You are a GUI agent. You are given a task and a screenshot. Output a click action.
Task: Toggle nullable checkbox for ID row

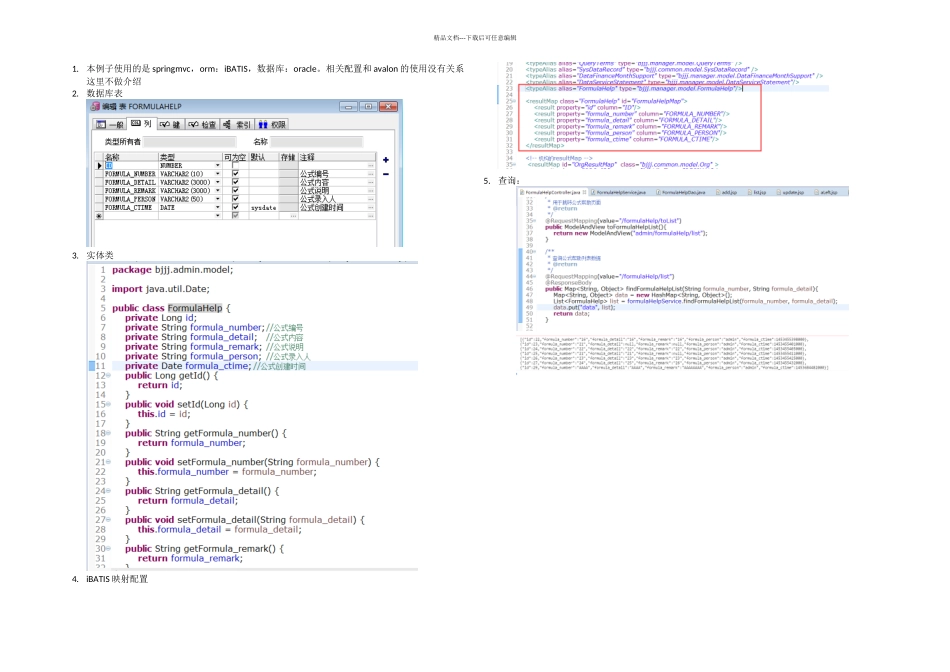pos(236,165)
